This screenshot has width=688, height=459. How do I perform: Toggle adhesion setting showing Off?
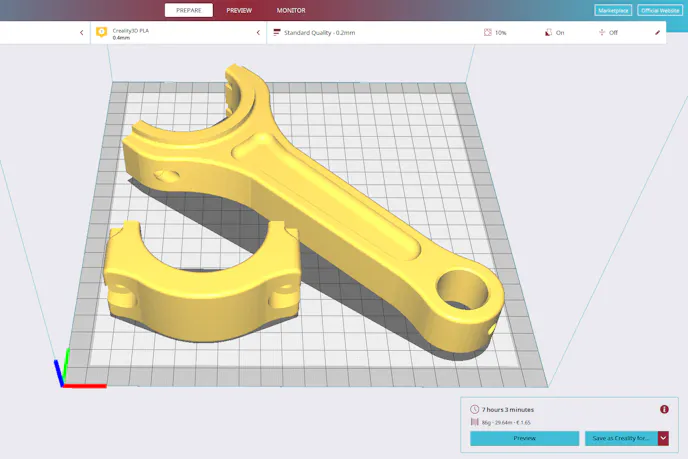coord(607,33)
